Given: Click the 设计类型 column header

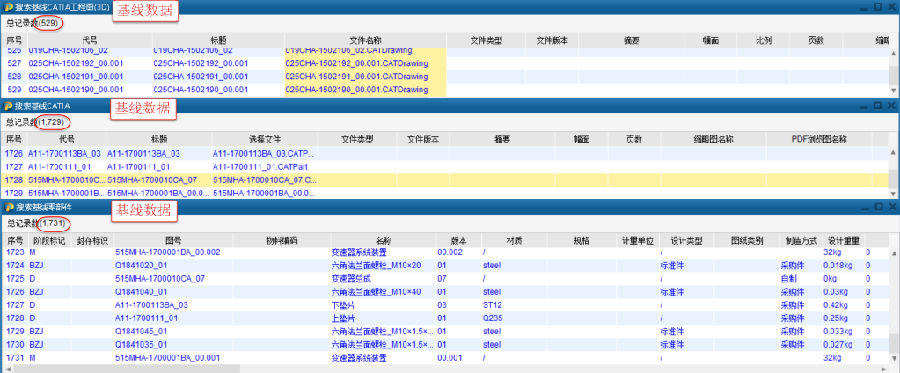Looking at the screenshot, I should click(686, 240).
